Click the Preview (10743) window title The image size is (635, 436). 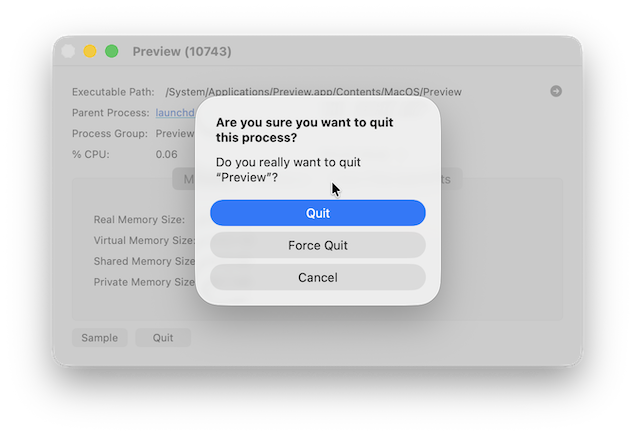182,51
